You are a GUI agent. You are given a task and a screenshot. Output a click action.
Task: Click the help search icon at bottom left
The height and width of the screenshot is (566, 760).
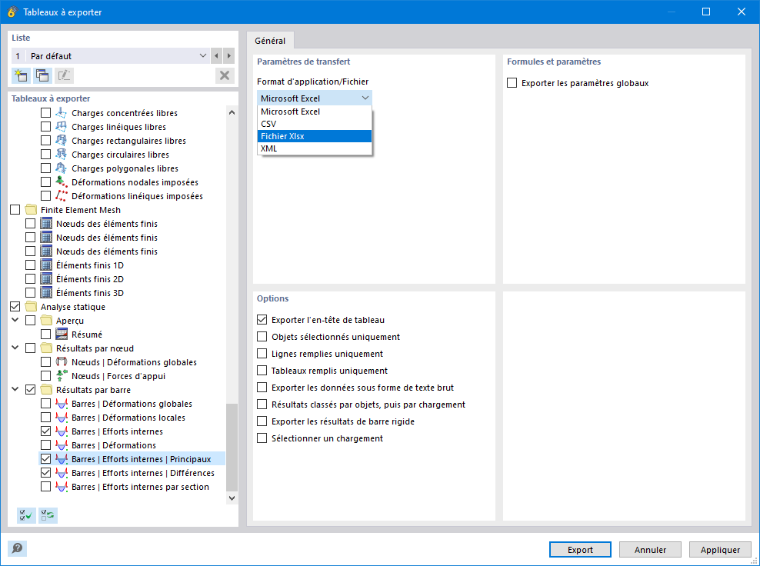[17, 549]
